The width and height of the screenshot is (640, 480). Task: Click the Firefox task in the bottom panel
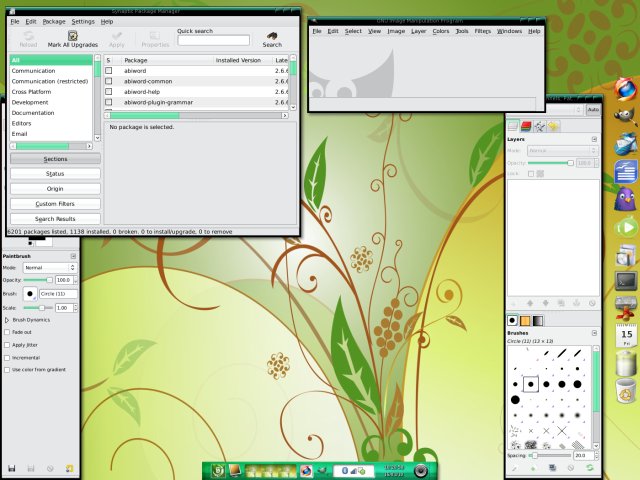pyautogui.click(x=306, y=471)
